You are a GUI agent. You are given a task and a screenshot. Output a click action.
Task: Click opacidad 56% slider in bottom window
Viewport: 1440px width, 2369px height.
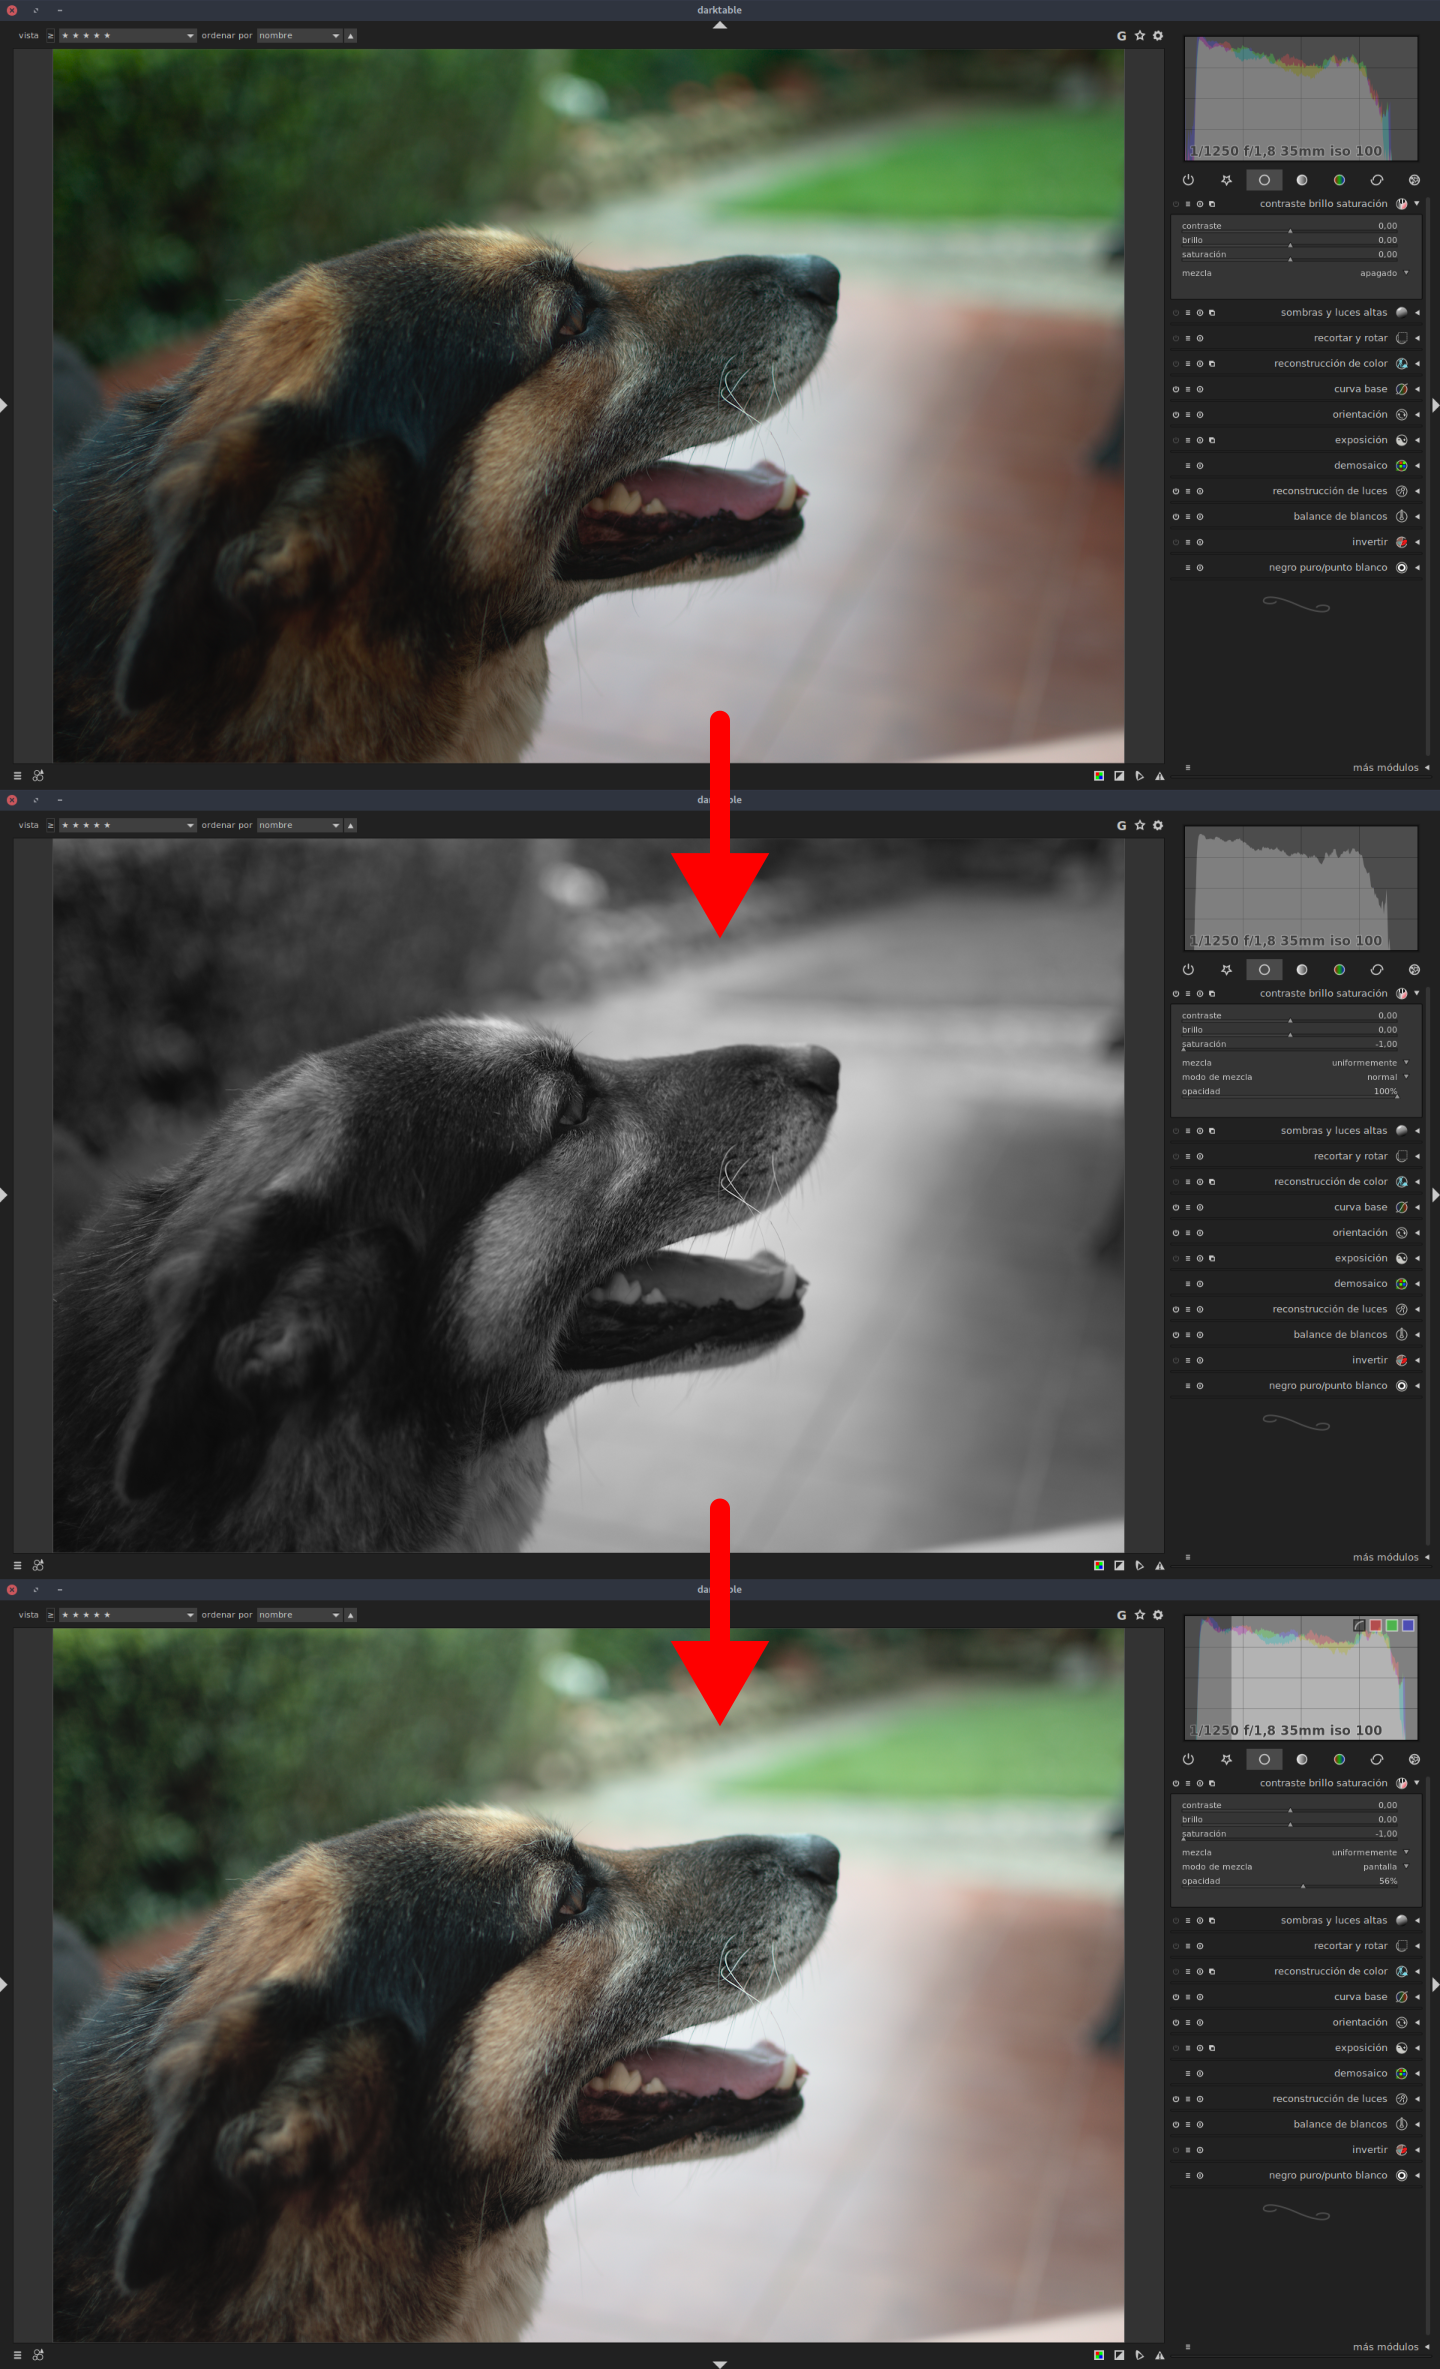[x=1290, y=1882]
